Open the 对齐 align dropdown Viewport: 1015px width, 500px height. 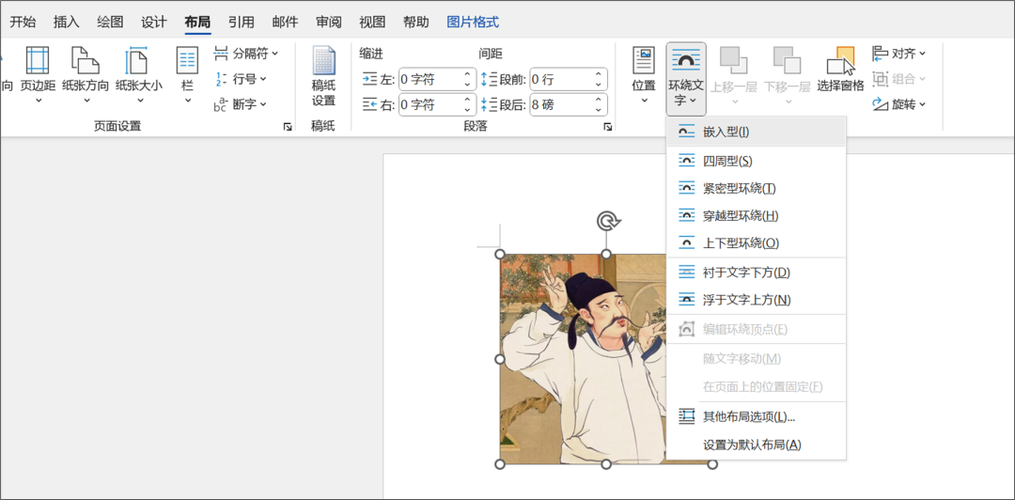tap(899, 53)
